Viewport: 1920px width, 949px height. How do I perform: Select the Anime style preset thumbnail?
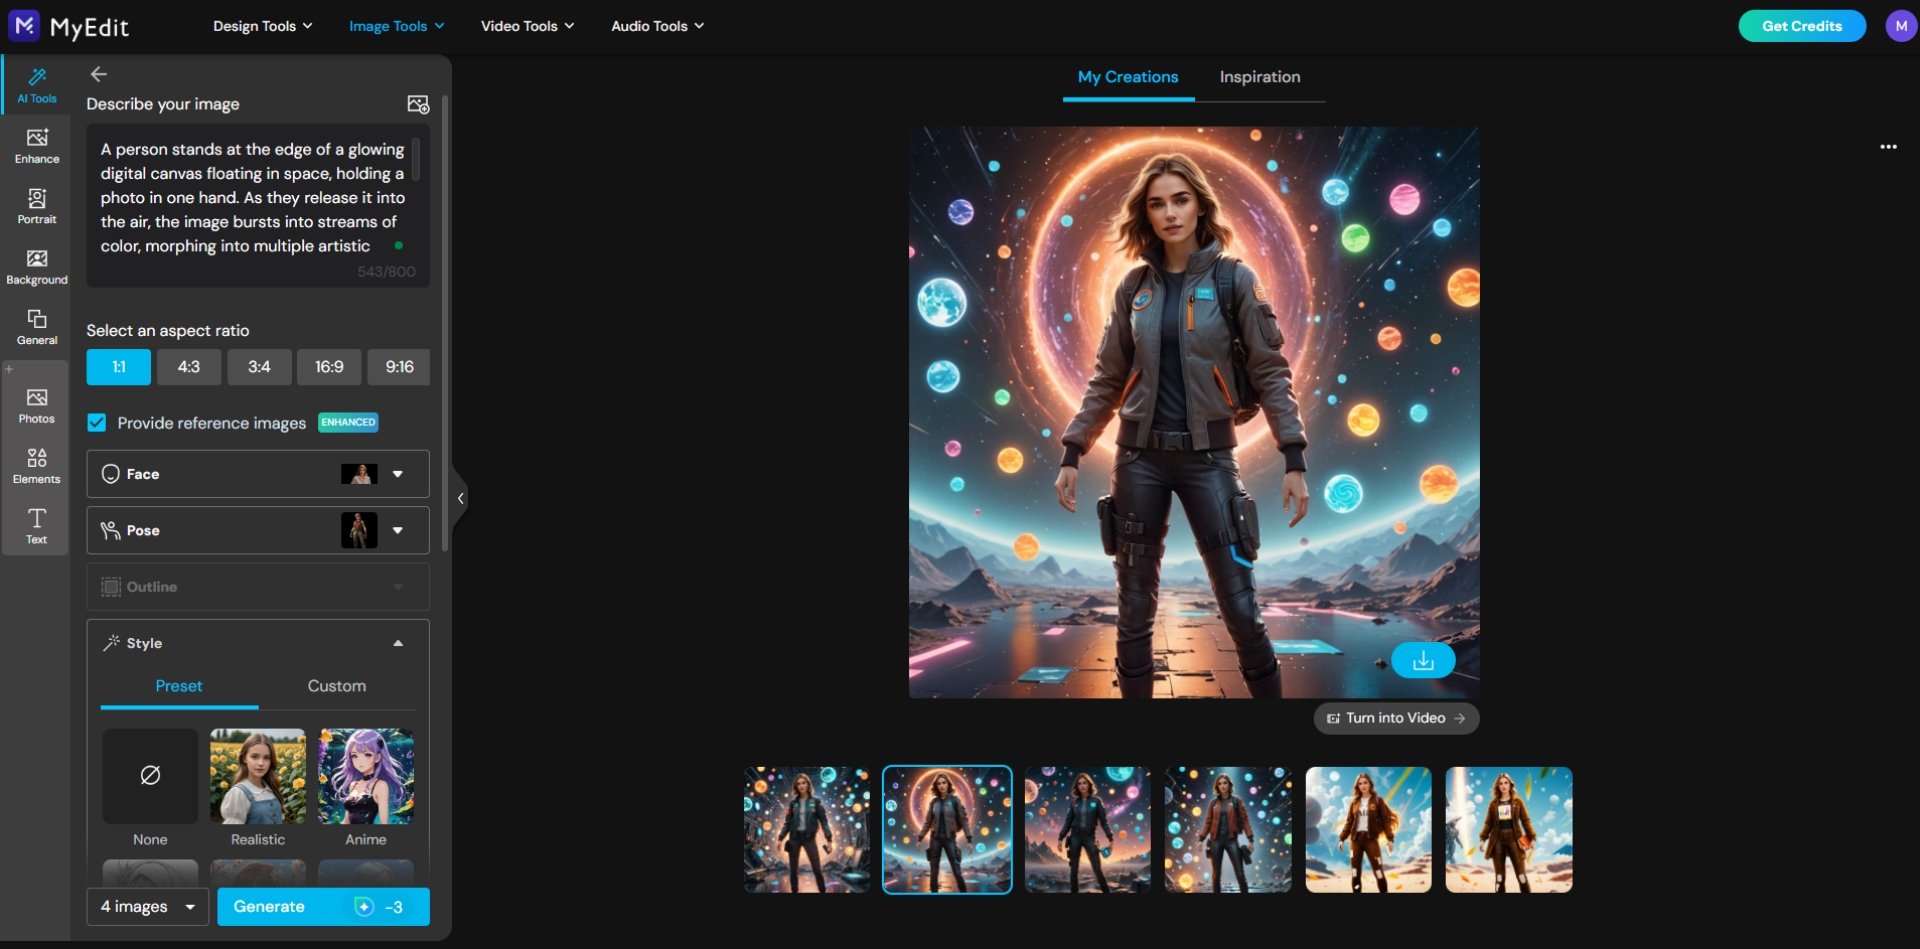(366, 777)
